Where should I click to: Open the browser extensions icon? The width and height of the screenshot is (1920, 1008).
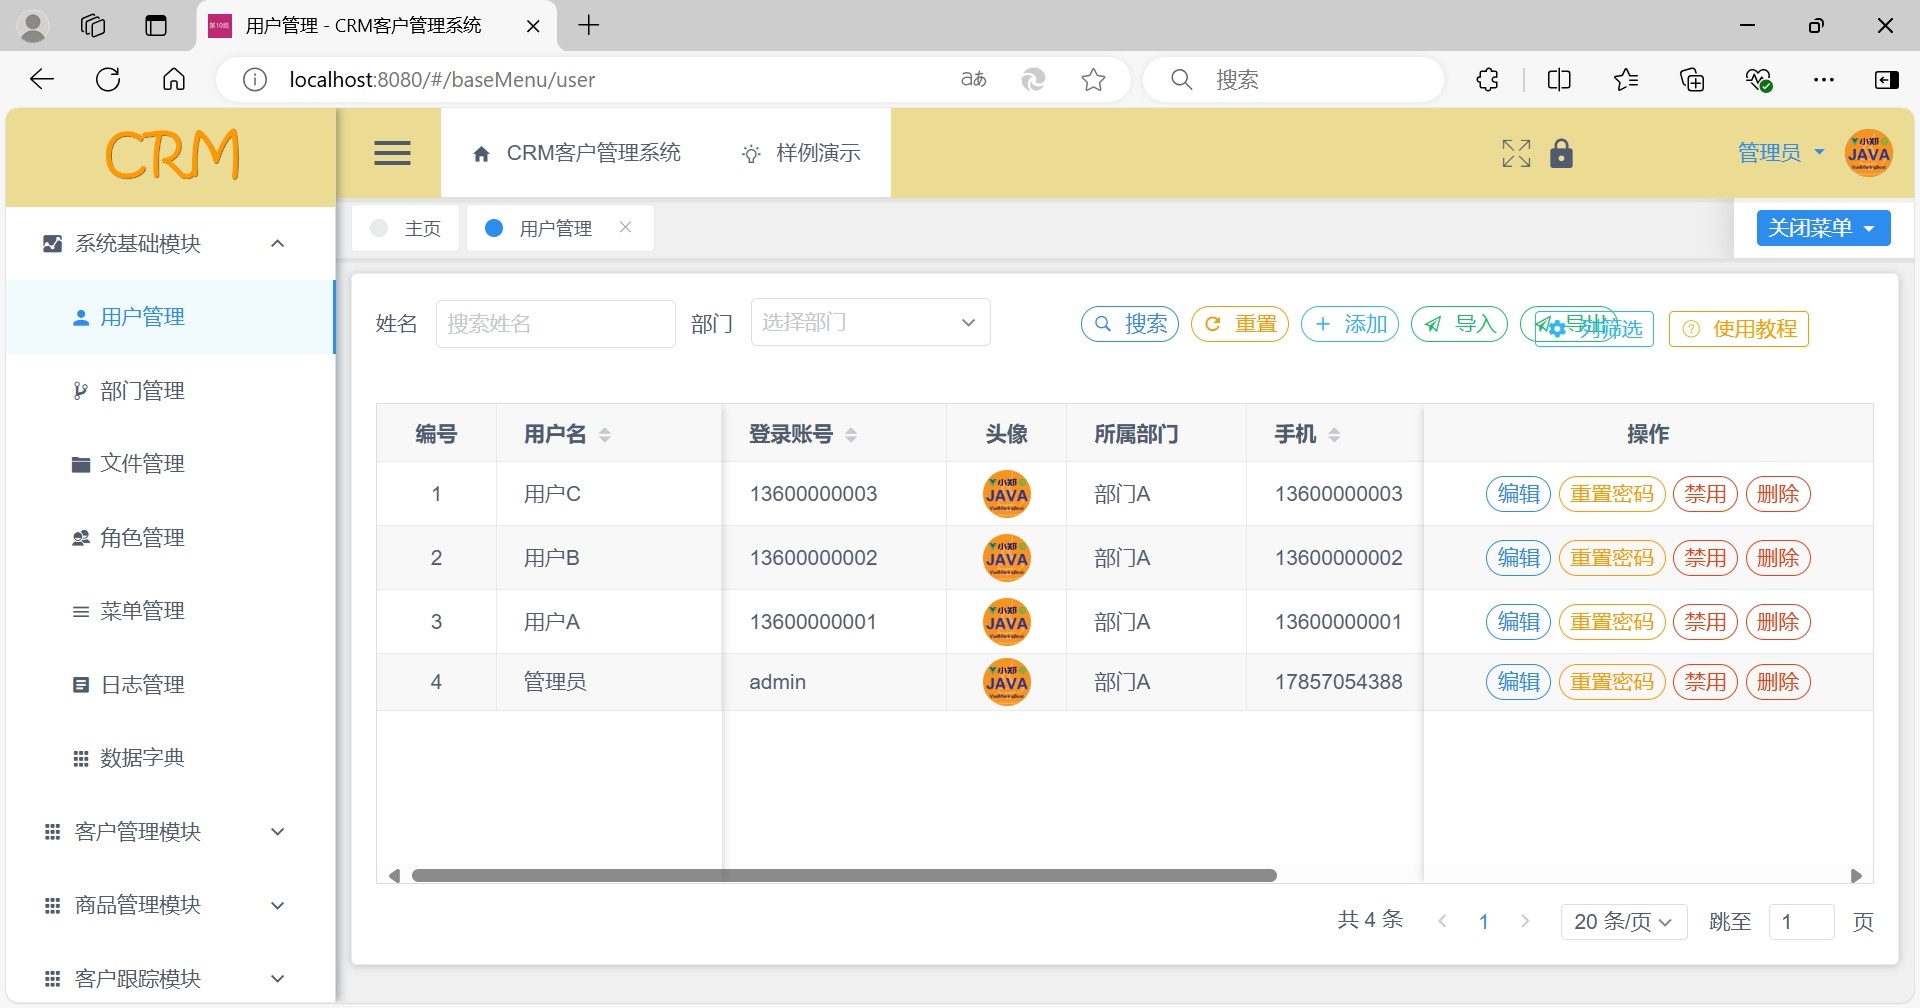click(x=1487, y=80)
